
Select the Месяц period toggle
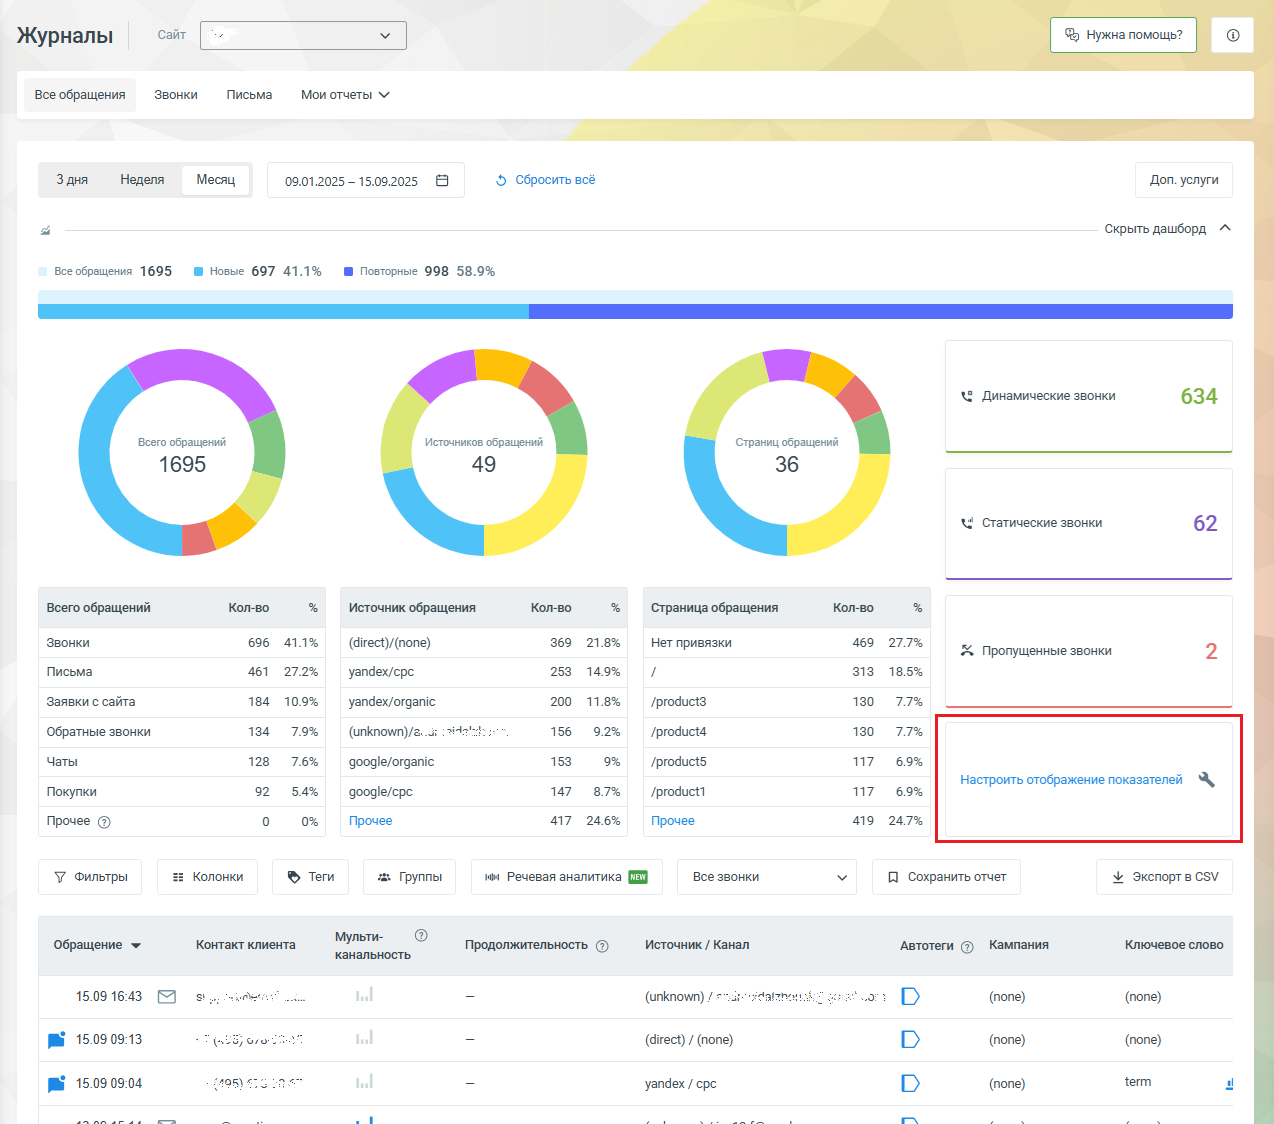click(x=215, y=180)
